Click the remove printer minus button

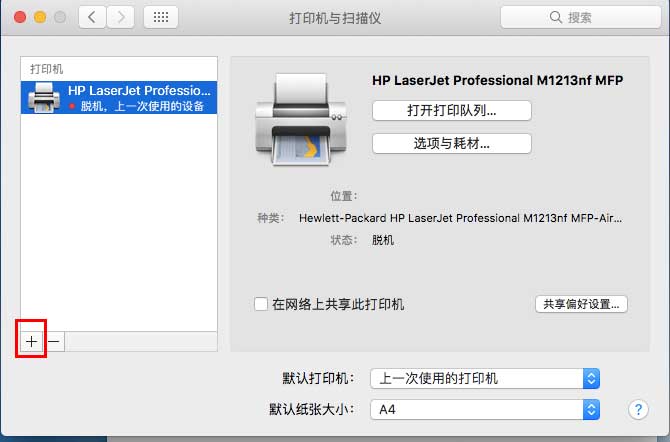tap(54, 341)
